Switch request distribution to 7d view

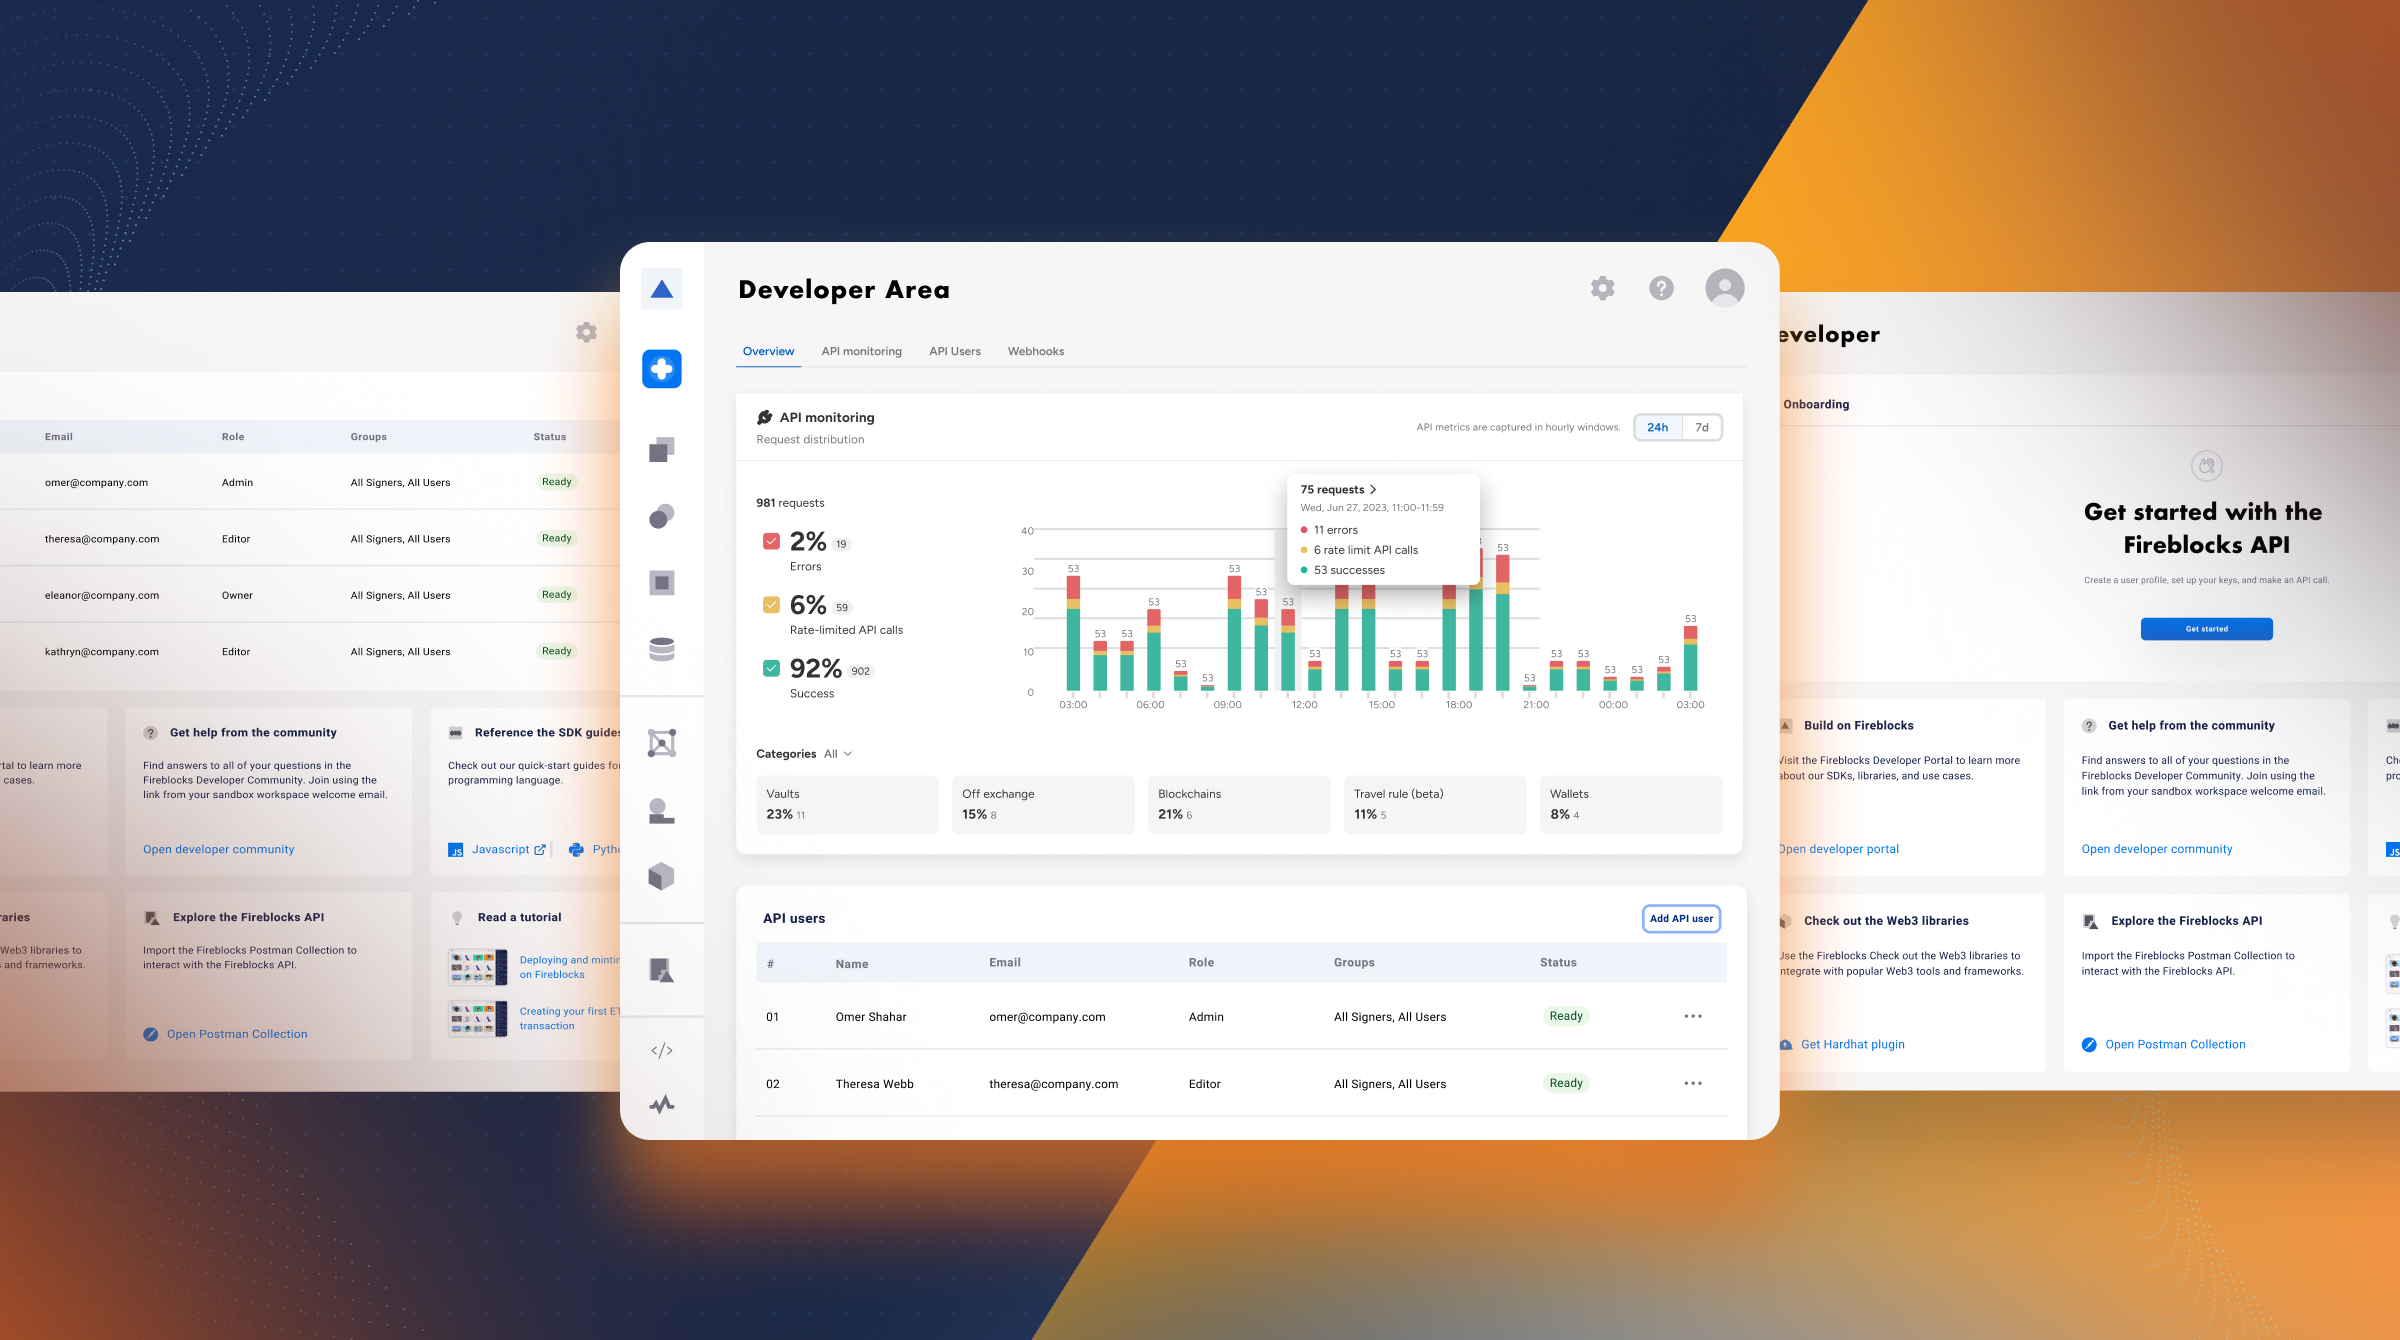(x=1701, y=427)
